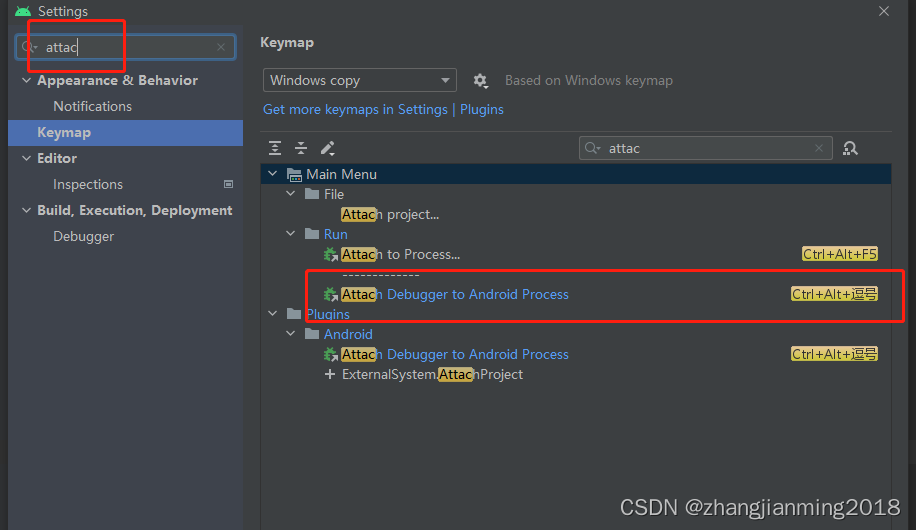This screenshot has width=916, height=530.
Task: Click the Android Studio logo in title bar
Action: (x=23, y=11)
